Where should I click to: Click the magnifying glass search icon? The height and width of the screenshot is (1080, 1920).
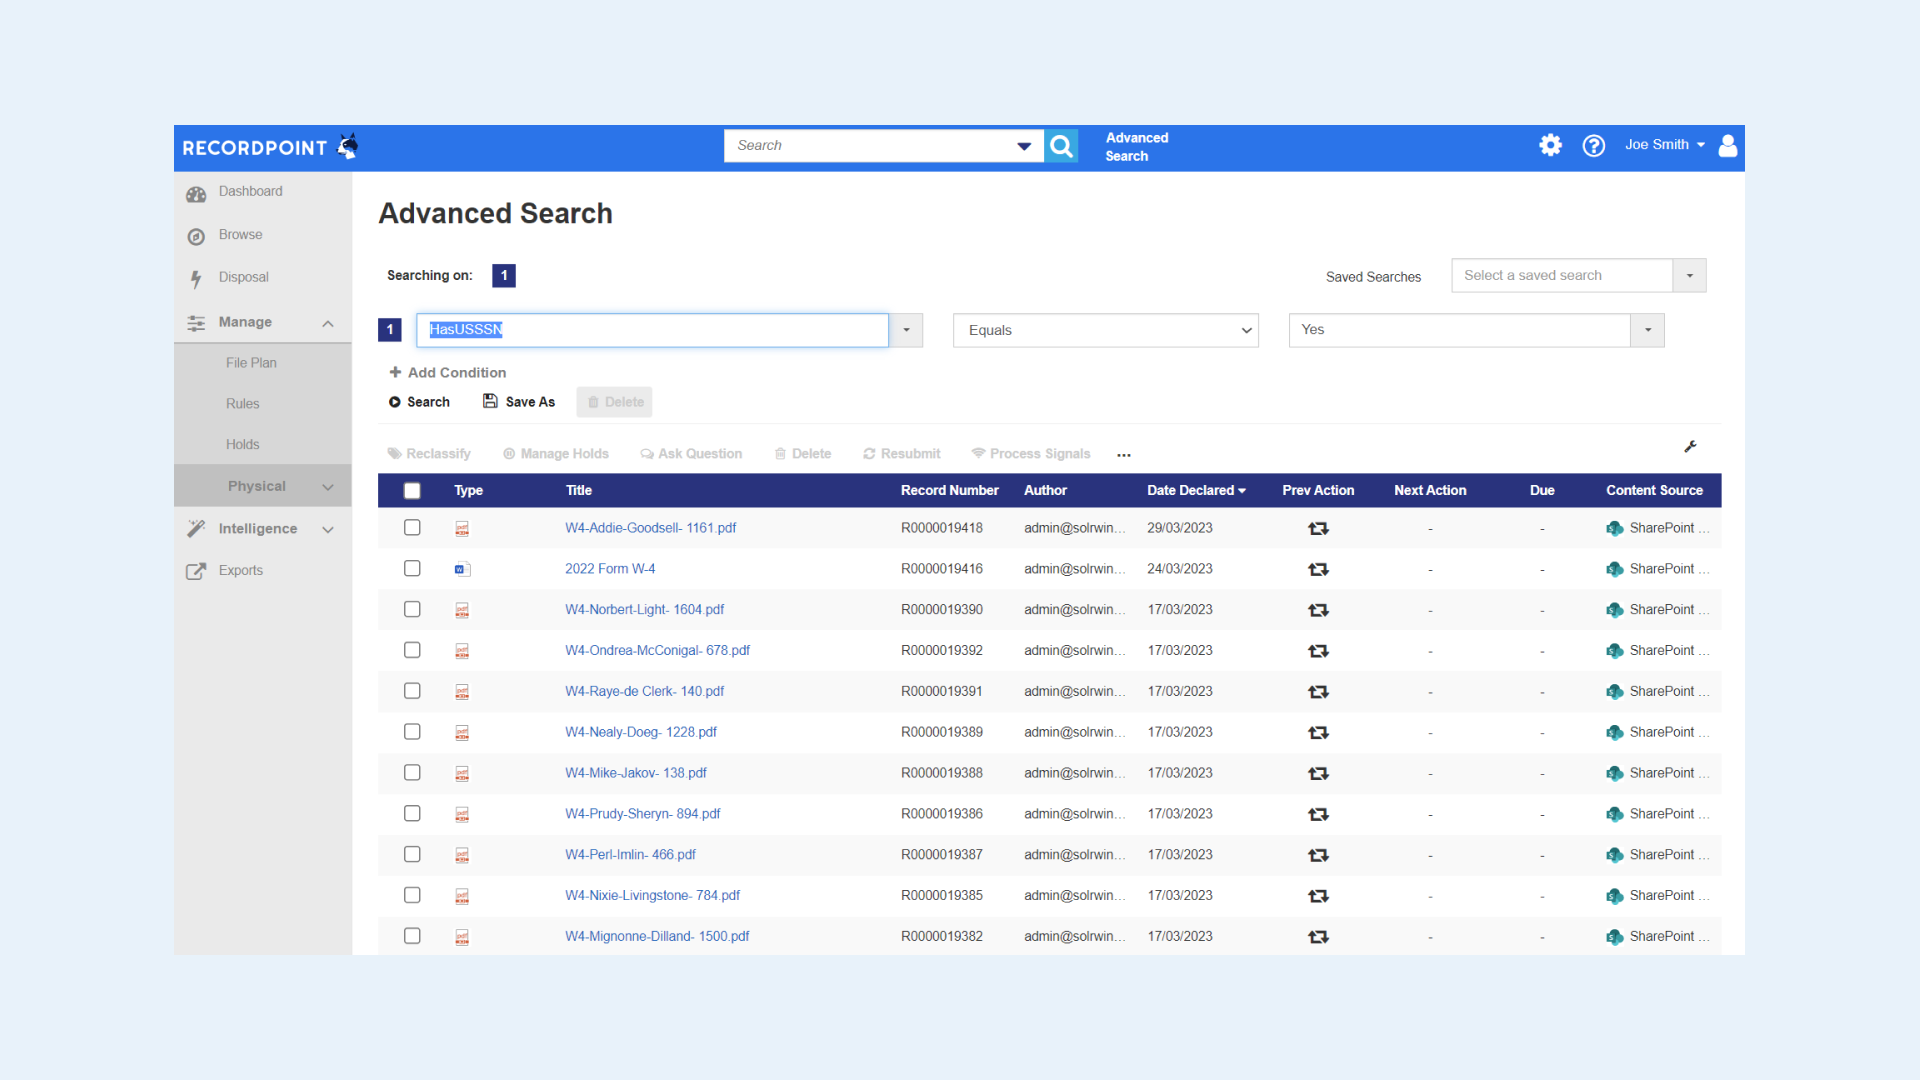tap(1061, 146)
